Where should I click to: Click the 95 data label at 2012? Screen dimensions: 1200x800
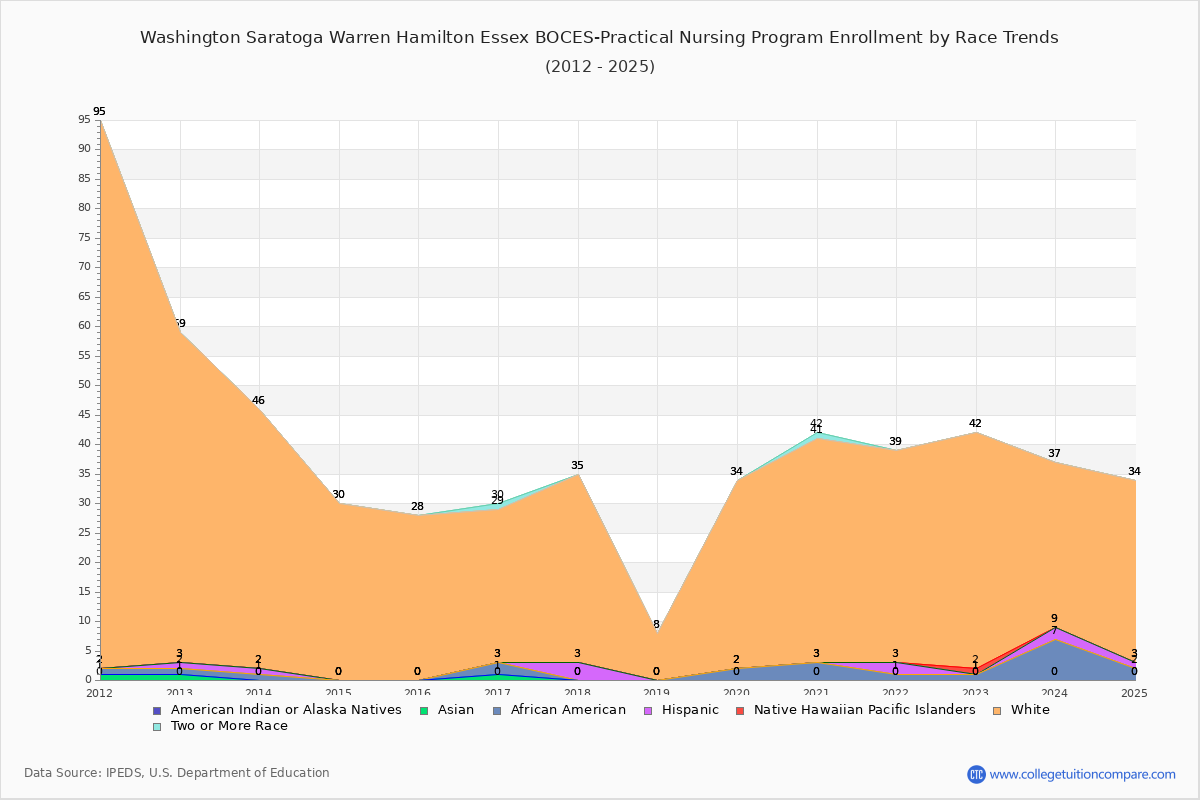click(x=99, y=112)
